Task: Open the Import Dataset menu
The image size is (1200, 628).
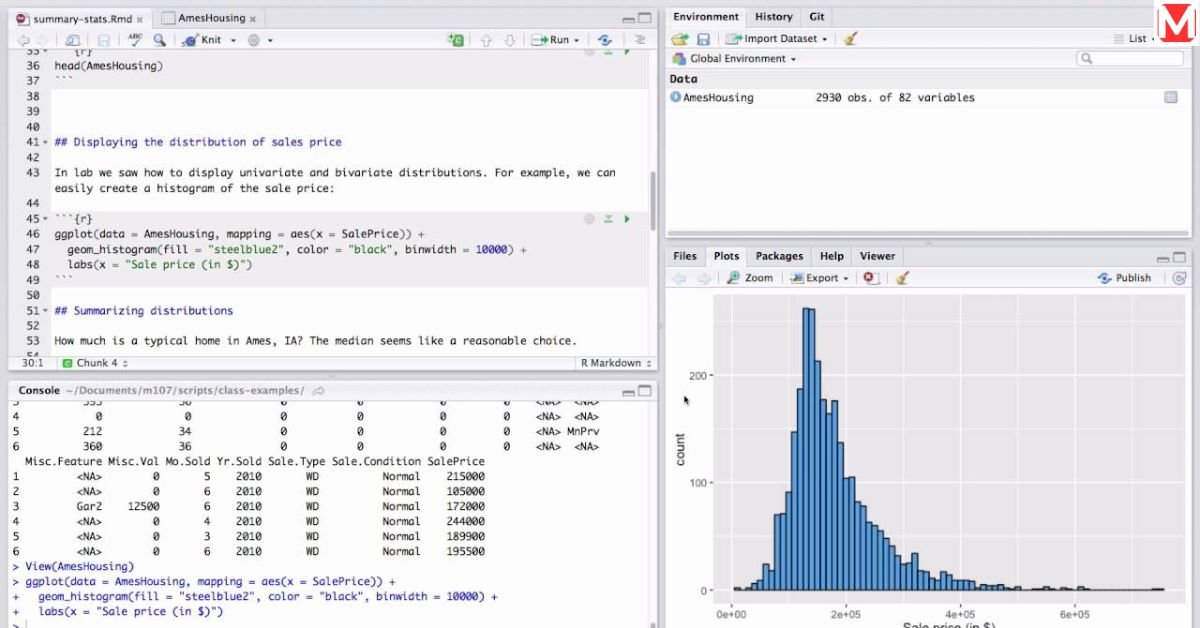Action: coord(777,39)
